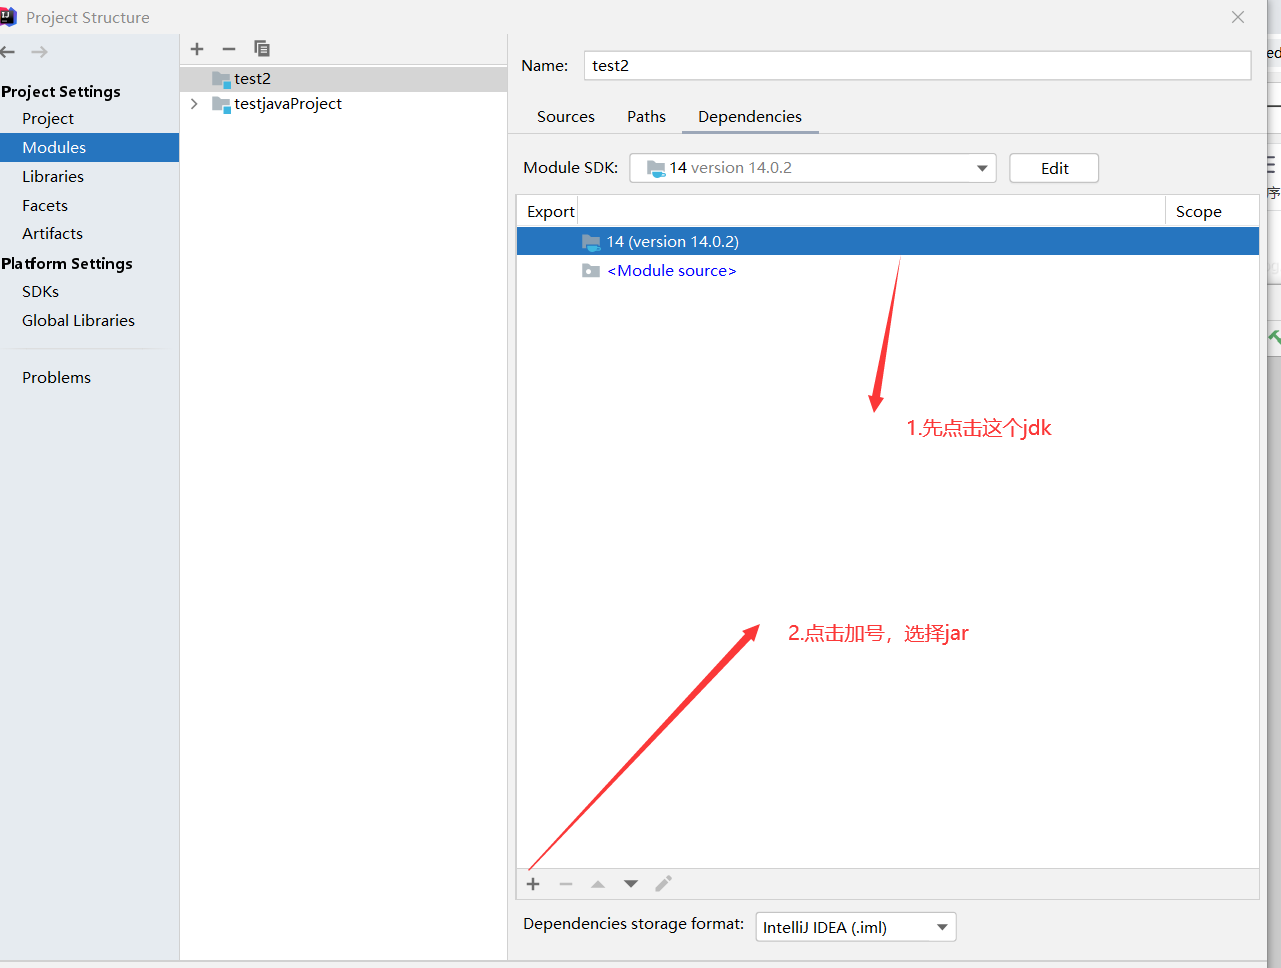Select Modules in the sidebar
This screenshot has height=968, width=1281.
click(89, 148)
